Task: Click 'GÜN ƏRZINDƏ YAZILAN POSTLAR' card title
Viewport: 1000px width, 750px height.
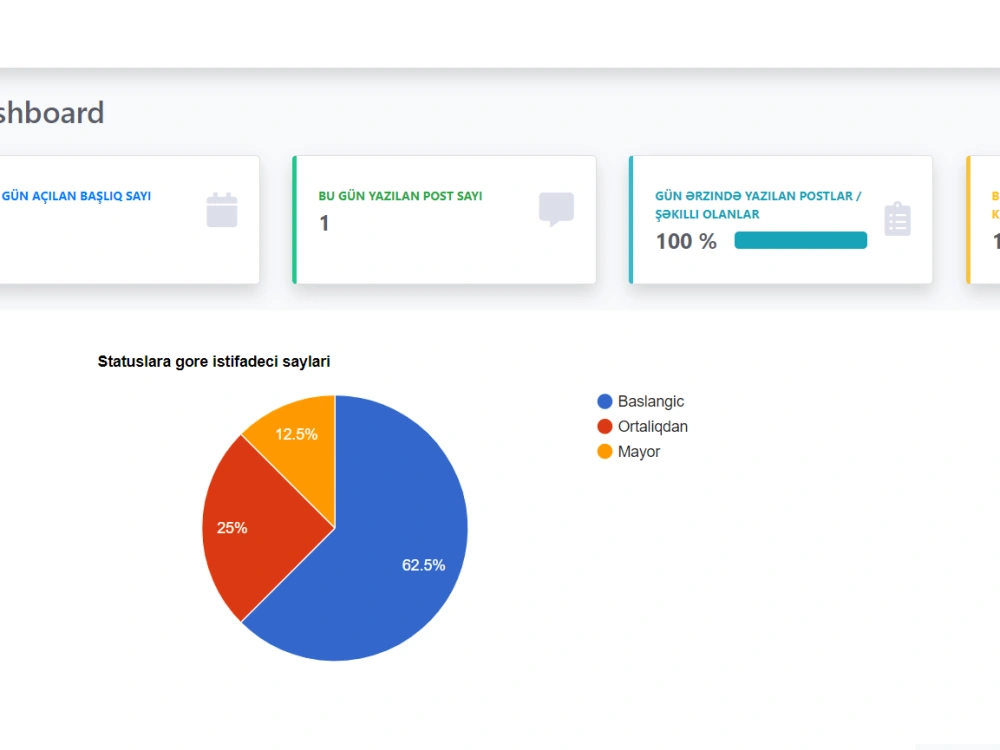Action: point(758,205)
